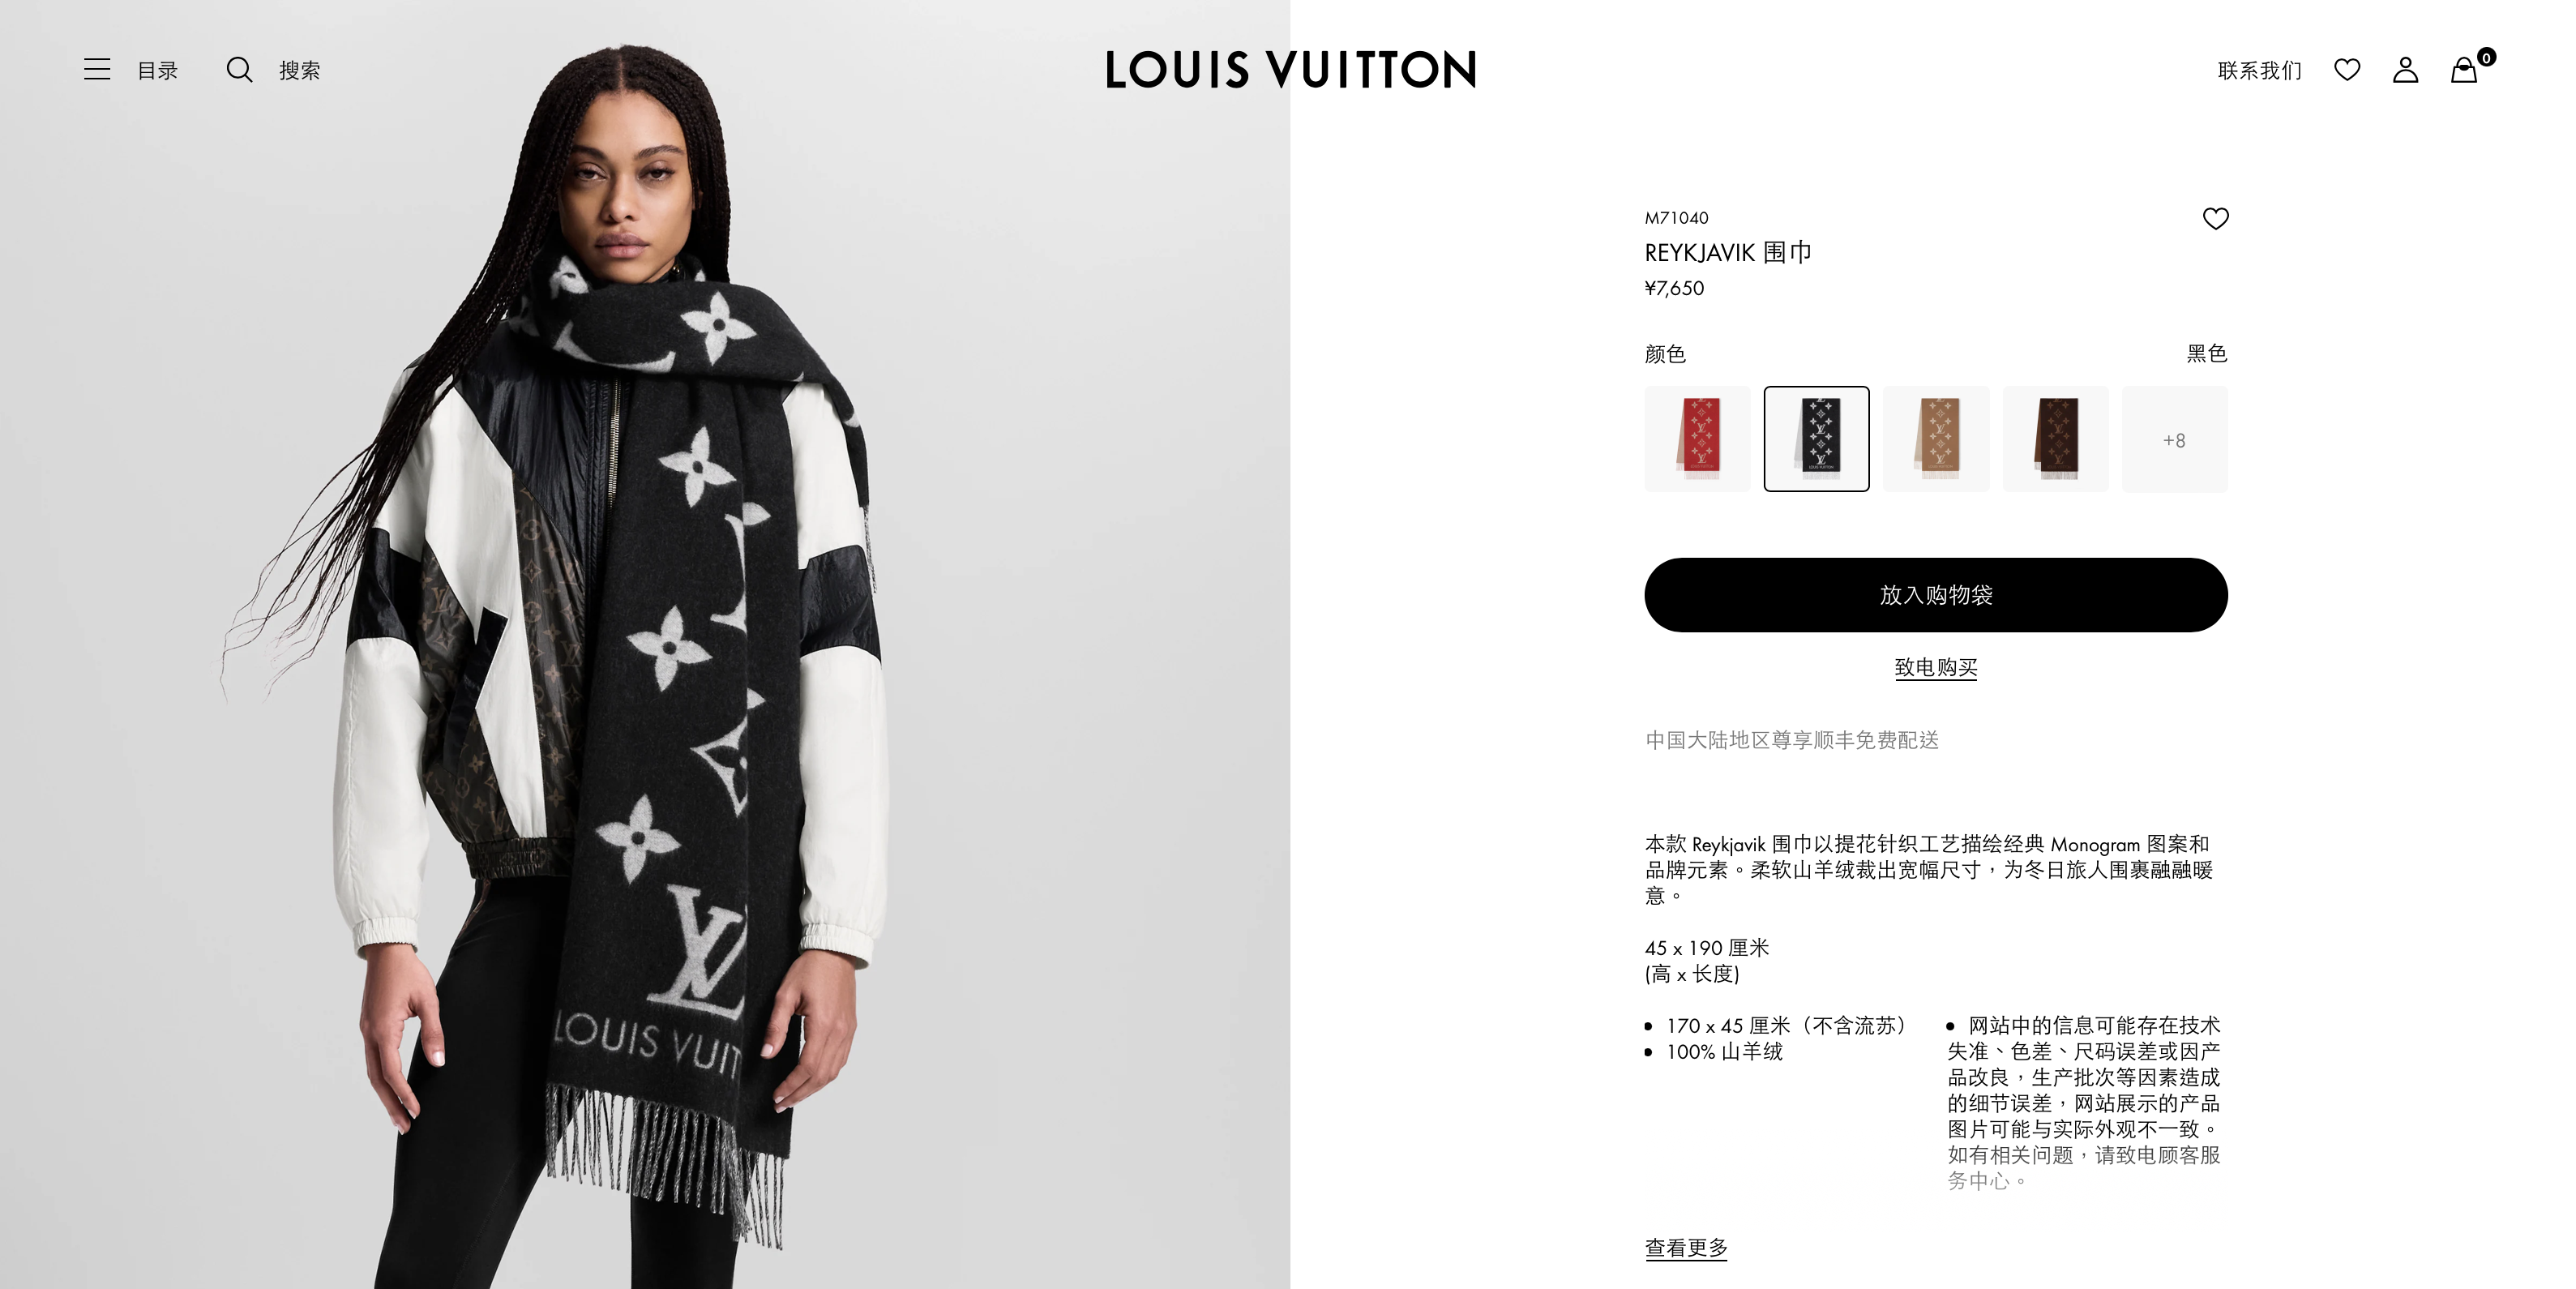Select the black scarf color swatch
This screenshot has height=1289, width=2576.
pos(1816,439)
